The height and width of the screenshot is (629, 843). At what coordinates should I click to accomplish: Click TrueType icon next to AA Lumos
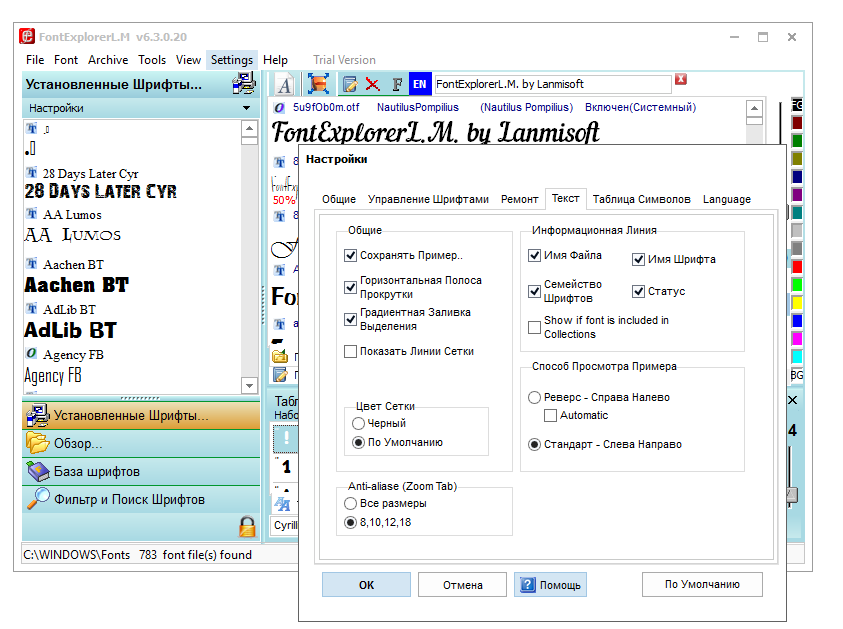click(32, 214)
